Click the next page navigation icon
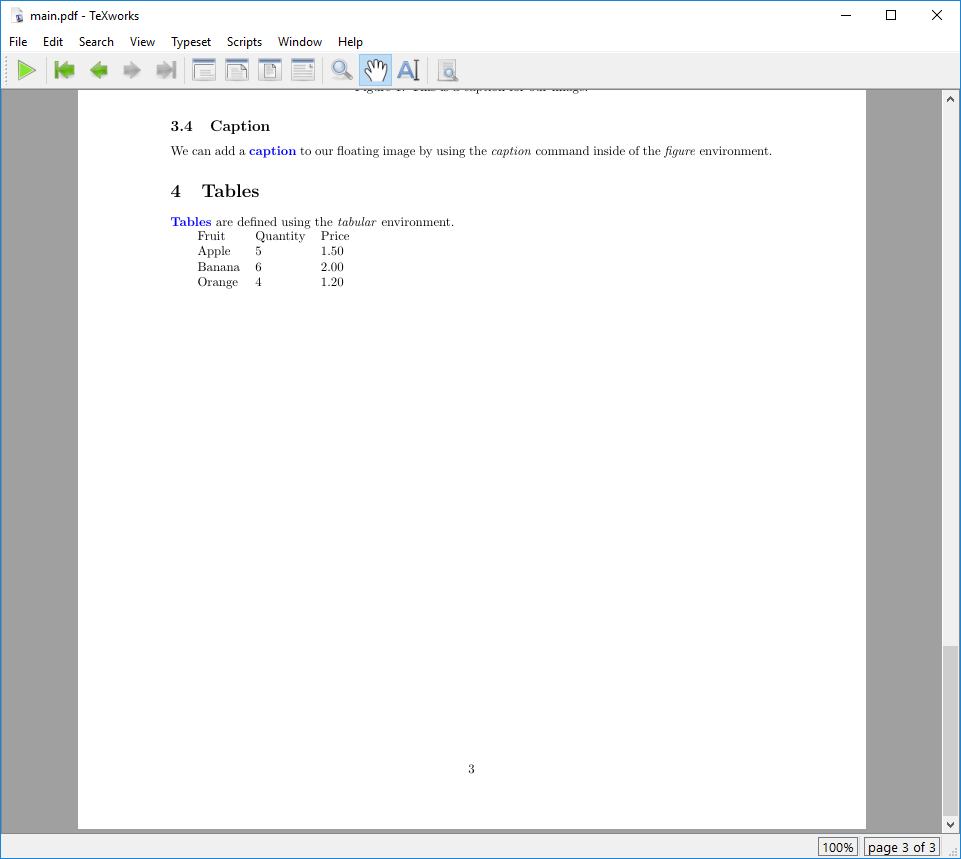This screenshot has width=961, height=859. (131, 70)
